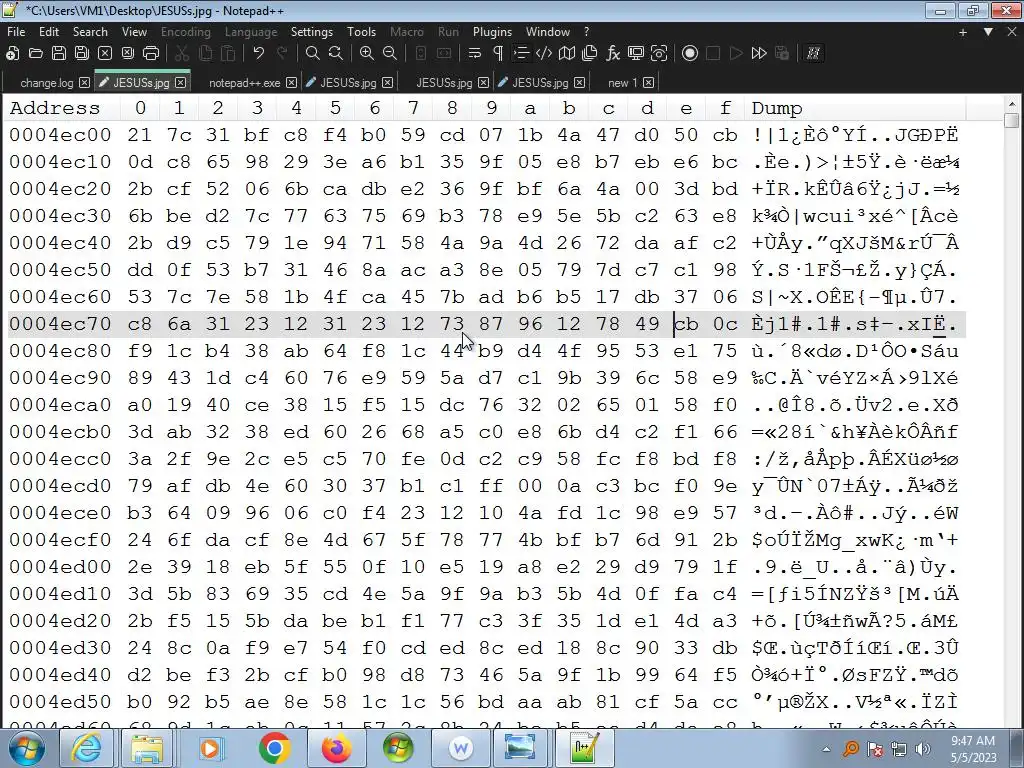Zoom in with the plus magnifier icon
This screenshot has width=1024, height=768.
coord(366,54)
